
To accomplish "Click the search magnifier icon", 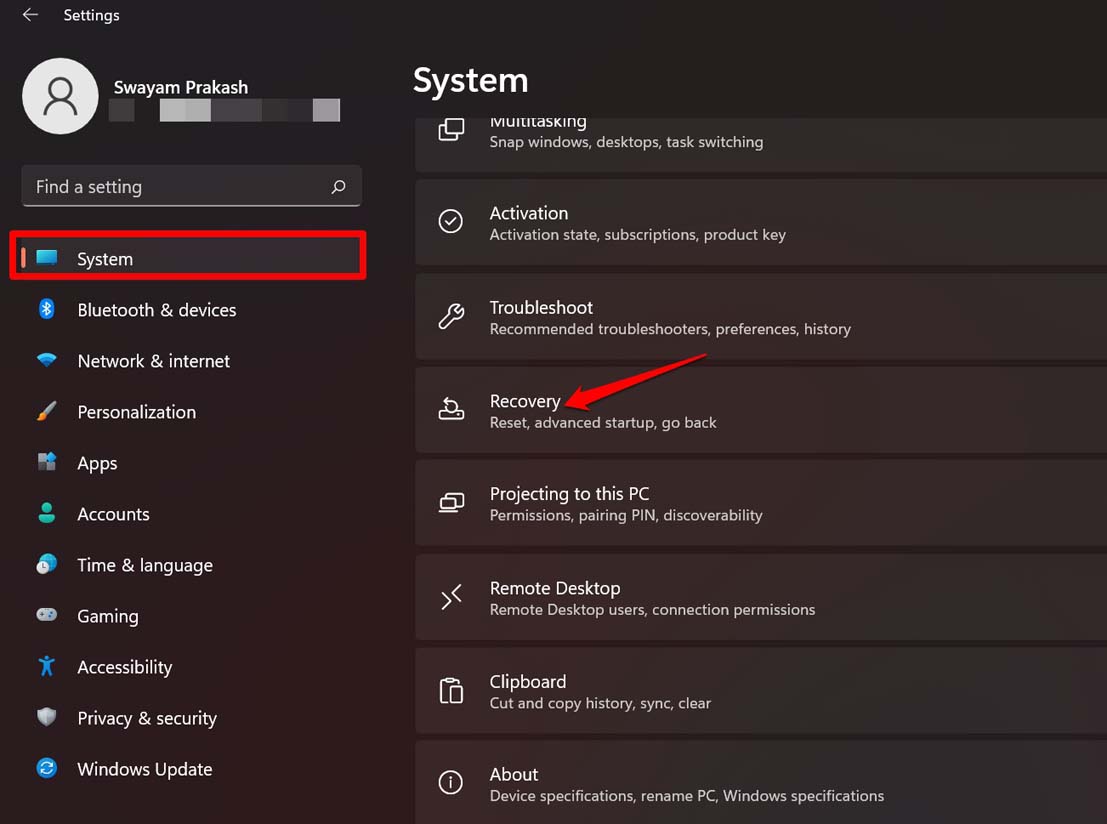I will [338, 187].
